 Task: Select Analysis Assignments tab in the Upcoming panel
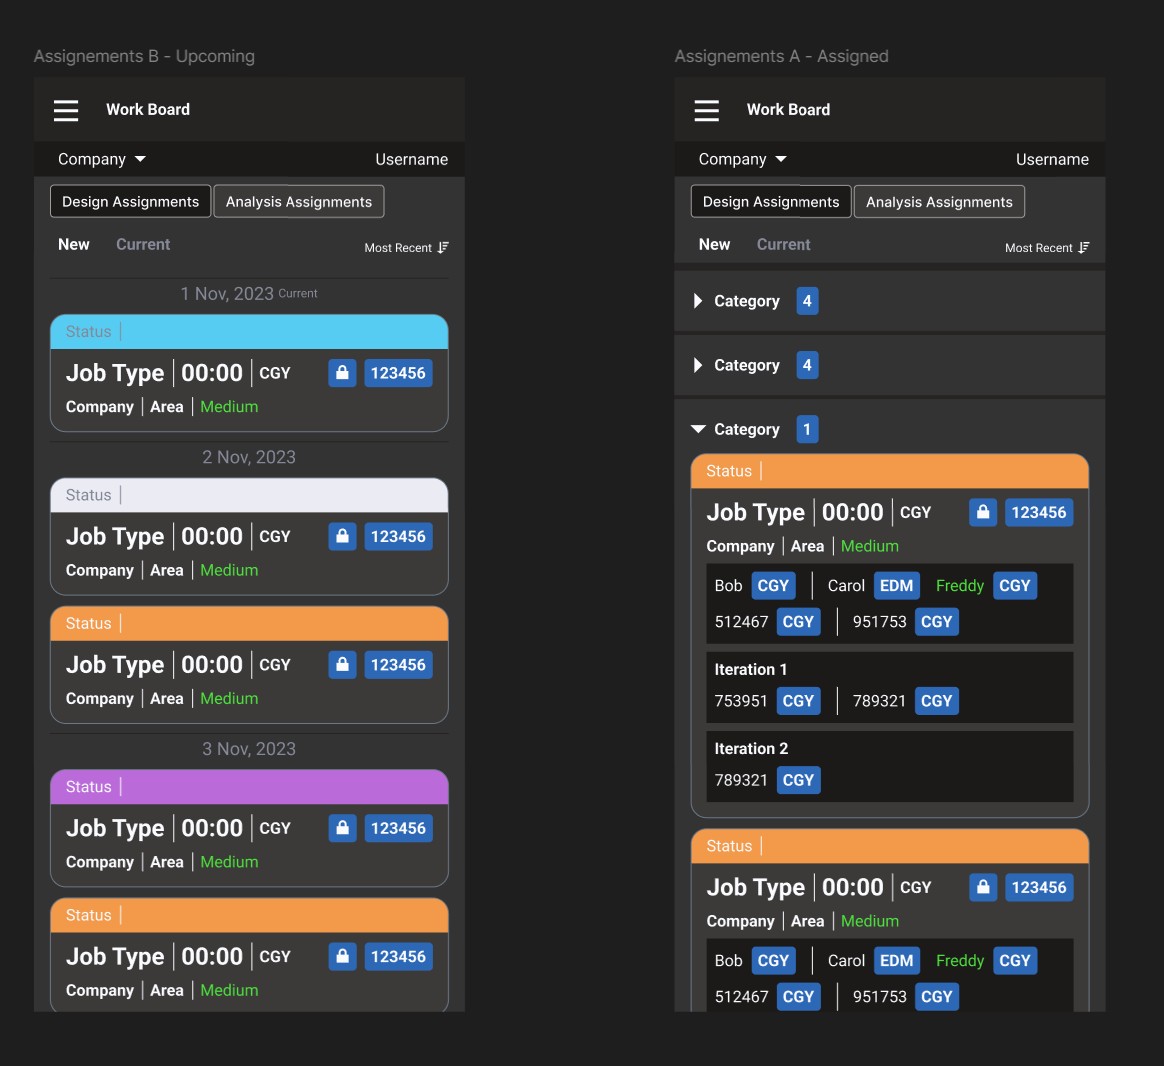click(x=299, y=202)
